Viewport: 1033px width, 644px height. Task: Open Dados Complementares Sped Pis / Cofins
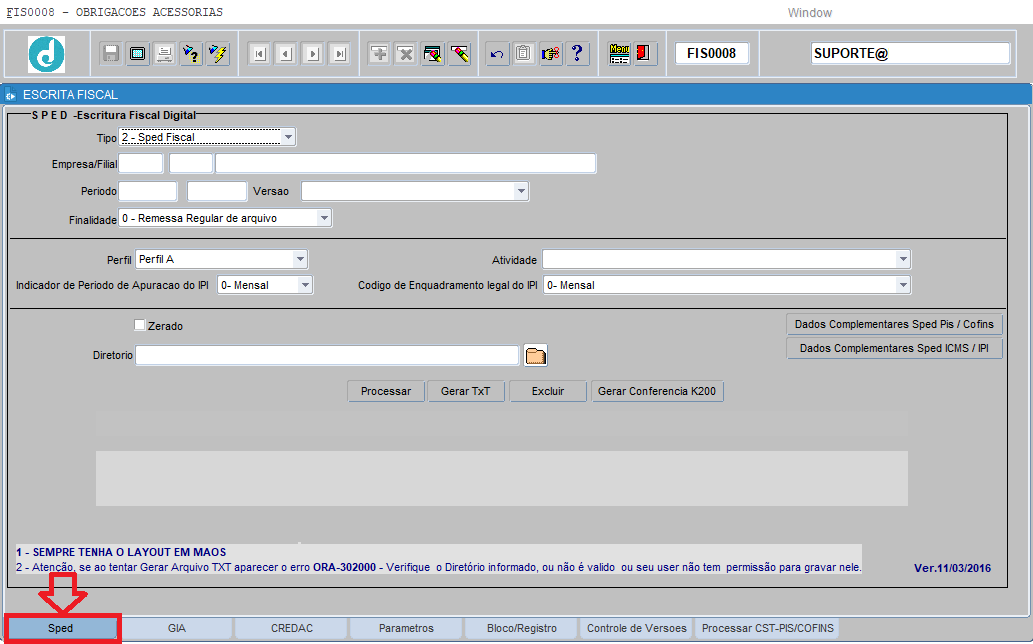[894, 324]
